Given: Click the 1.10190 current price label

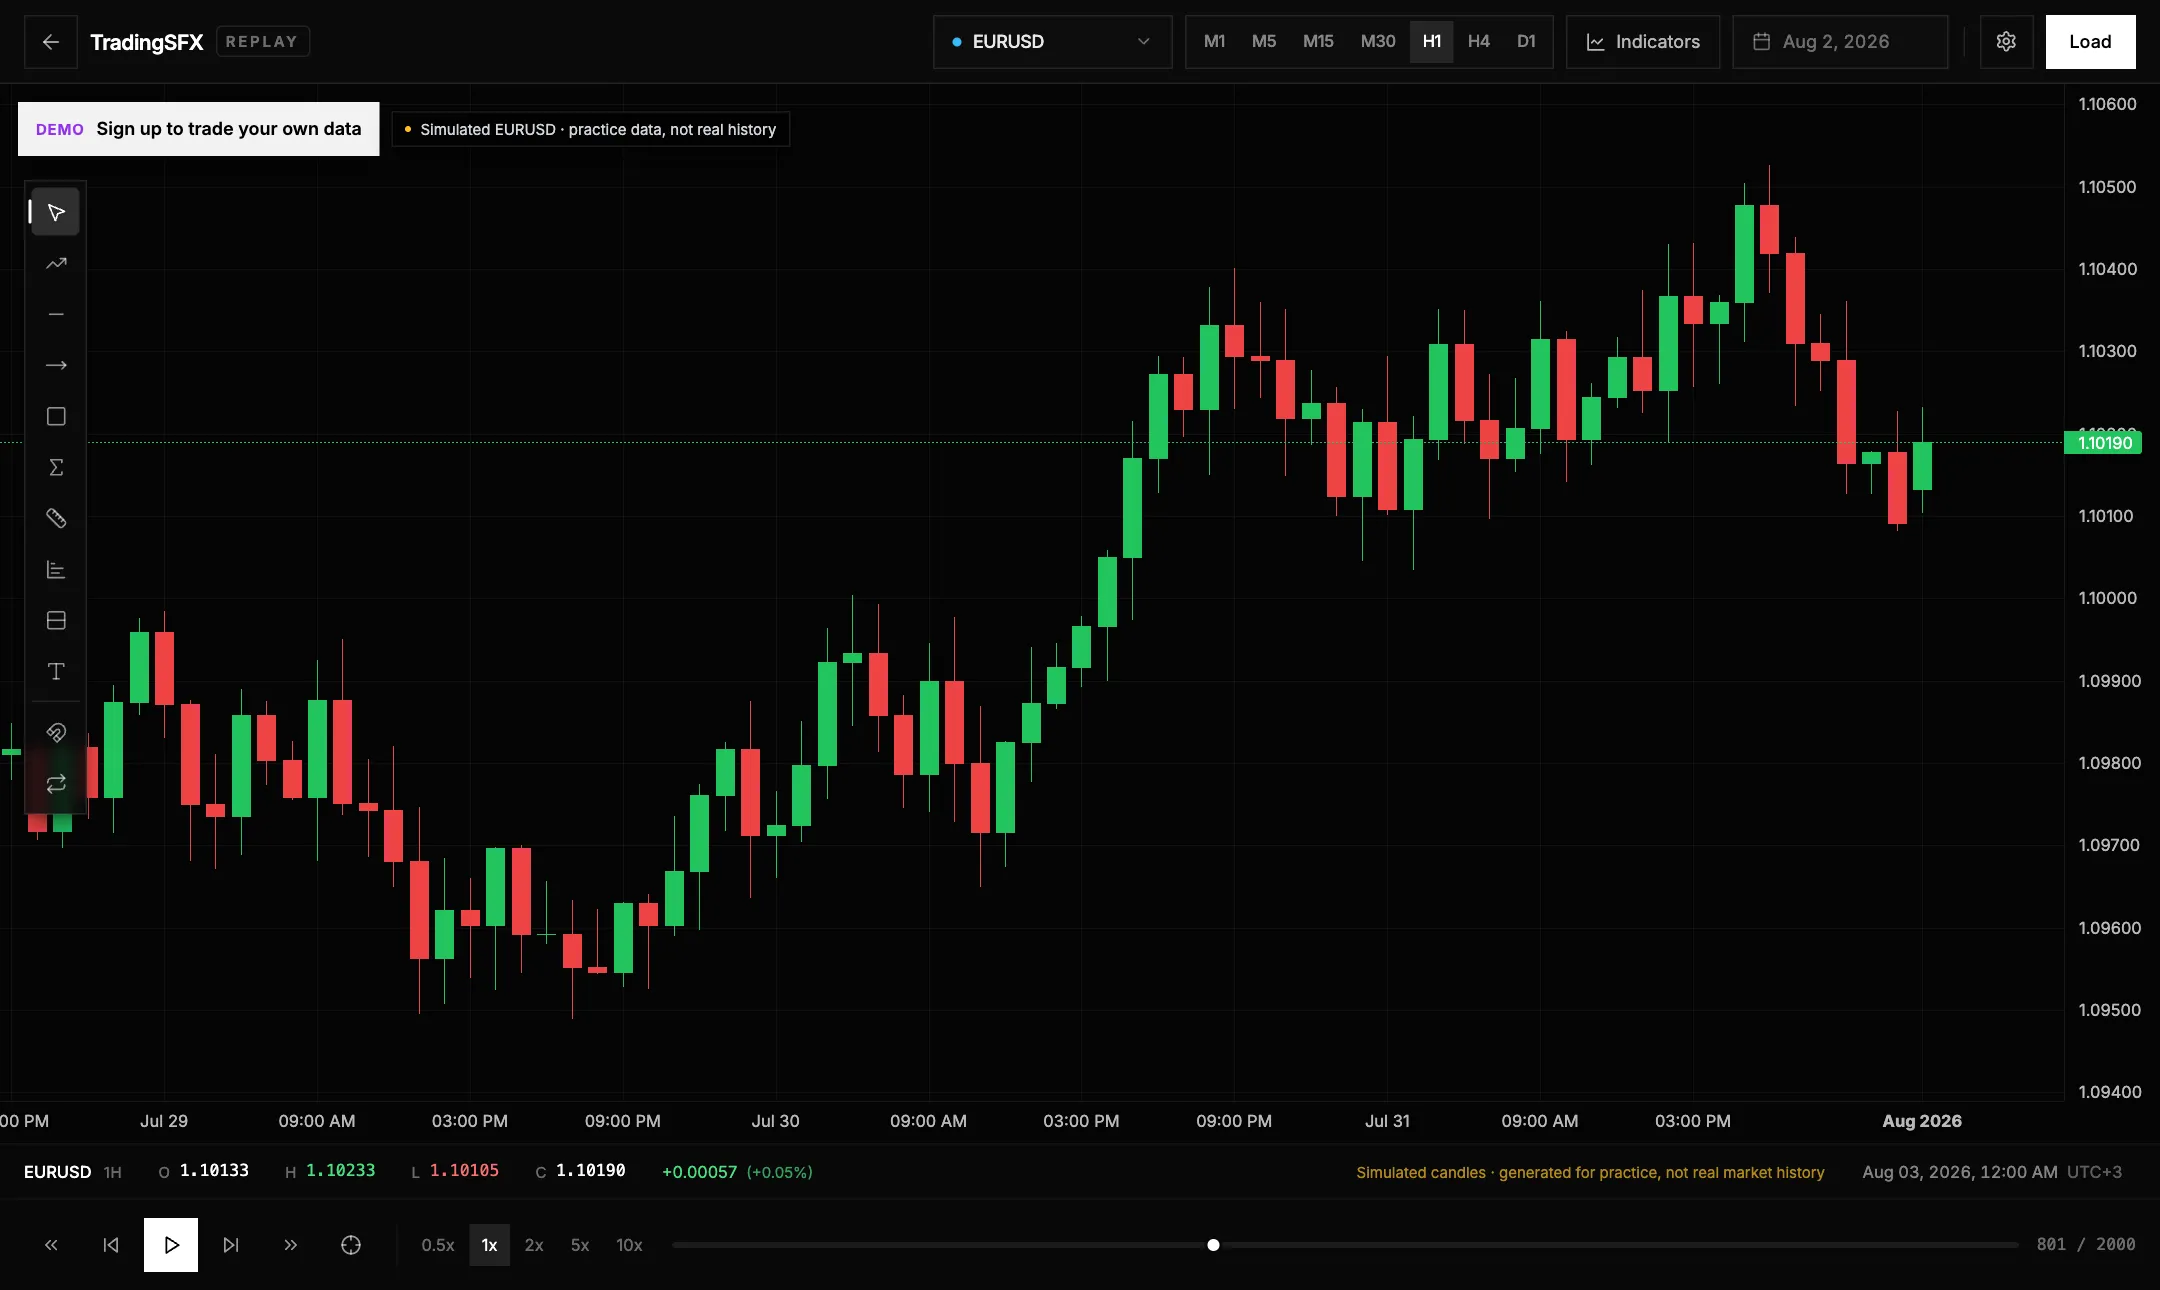Looking at the screenshot, I should pos(2103,443).
